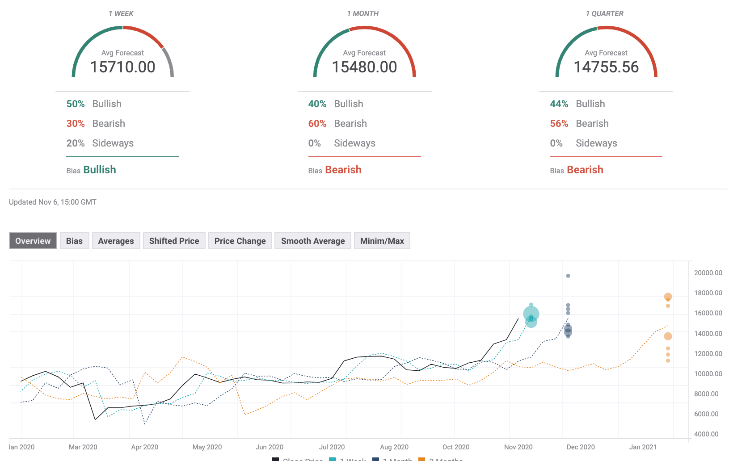Show the Price Change view
The image size is (750, 461).
[240, 241]
